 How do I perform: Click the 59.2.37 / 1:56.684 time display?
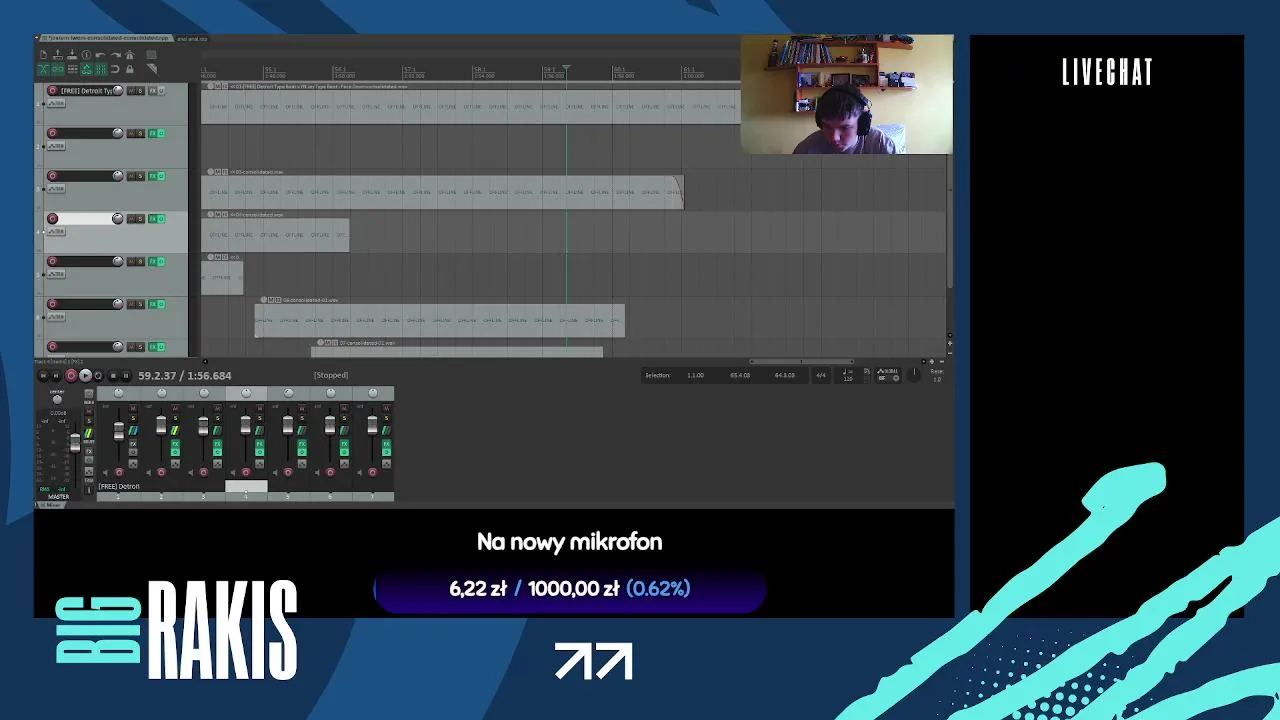tap(185, 376)
